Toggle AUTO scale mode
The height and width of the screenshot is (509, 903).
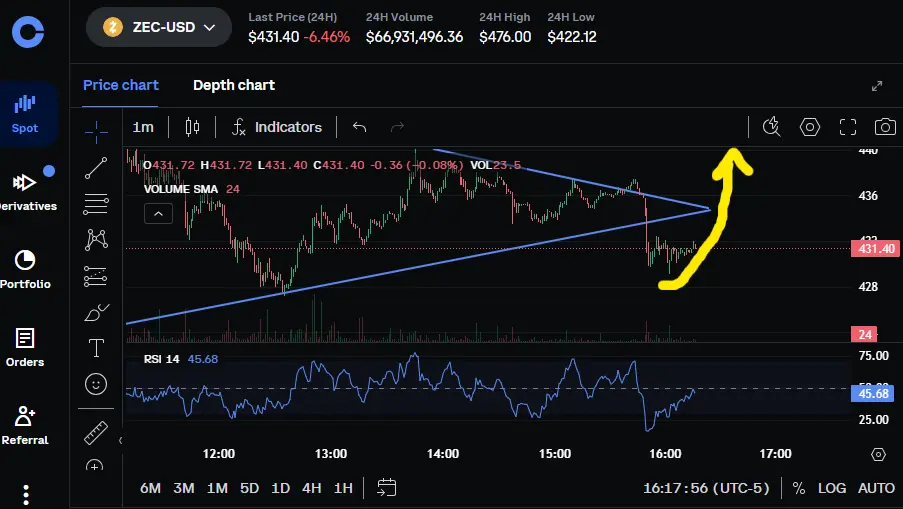pyautogui.click(x=877, y=488)
